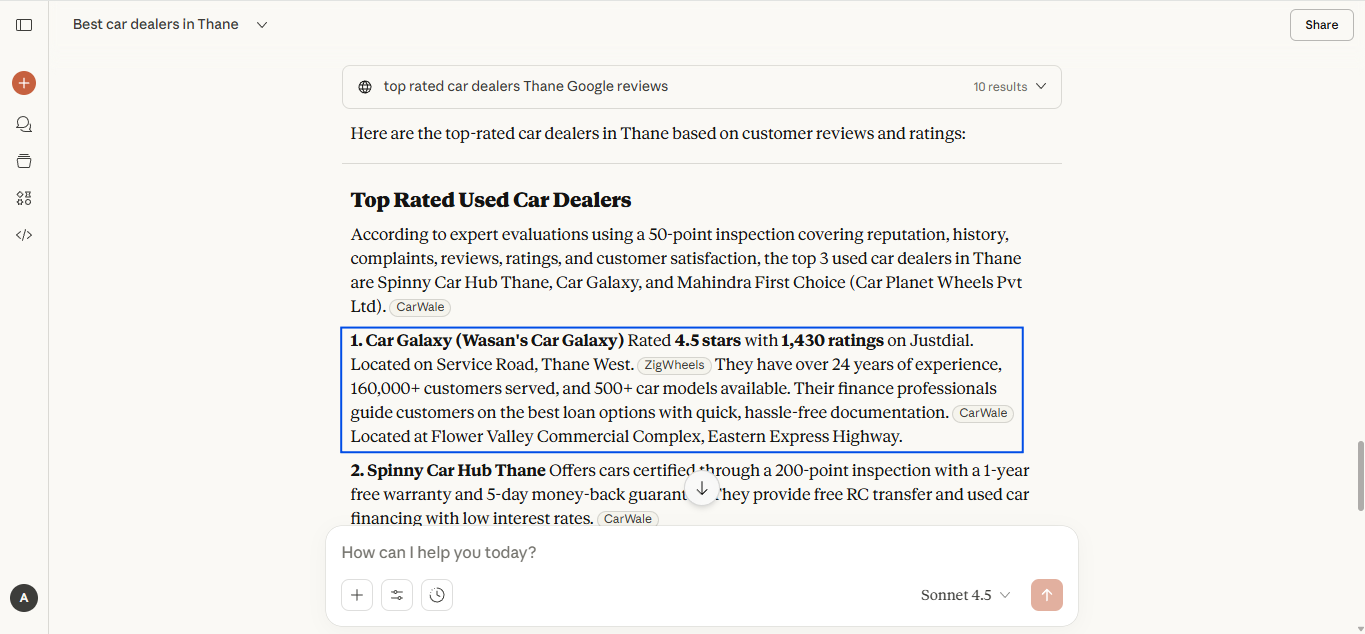Click the user avatar 'A' icon
Screen dimensions: 1365x634
[x=24, y=598]
